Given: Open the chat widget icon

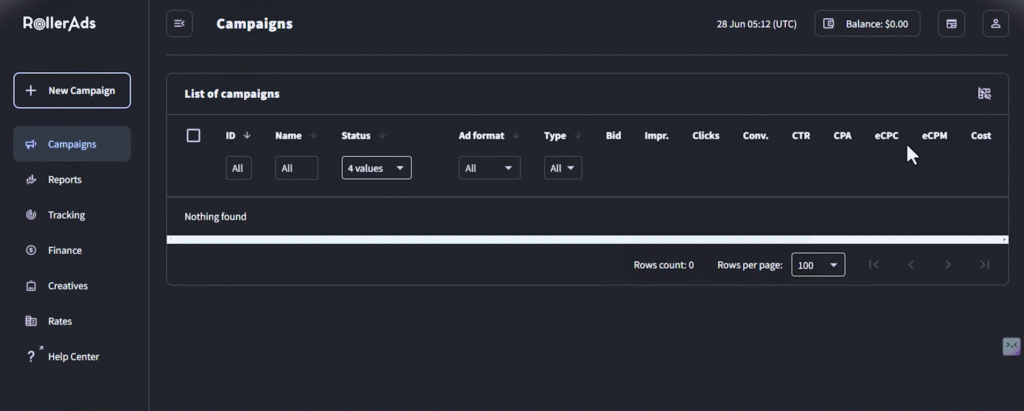Looking at the screenshot, I should point(1011,346).
